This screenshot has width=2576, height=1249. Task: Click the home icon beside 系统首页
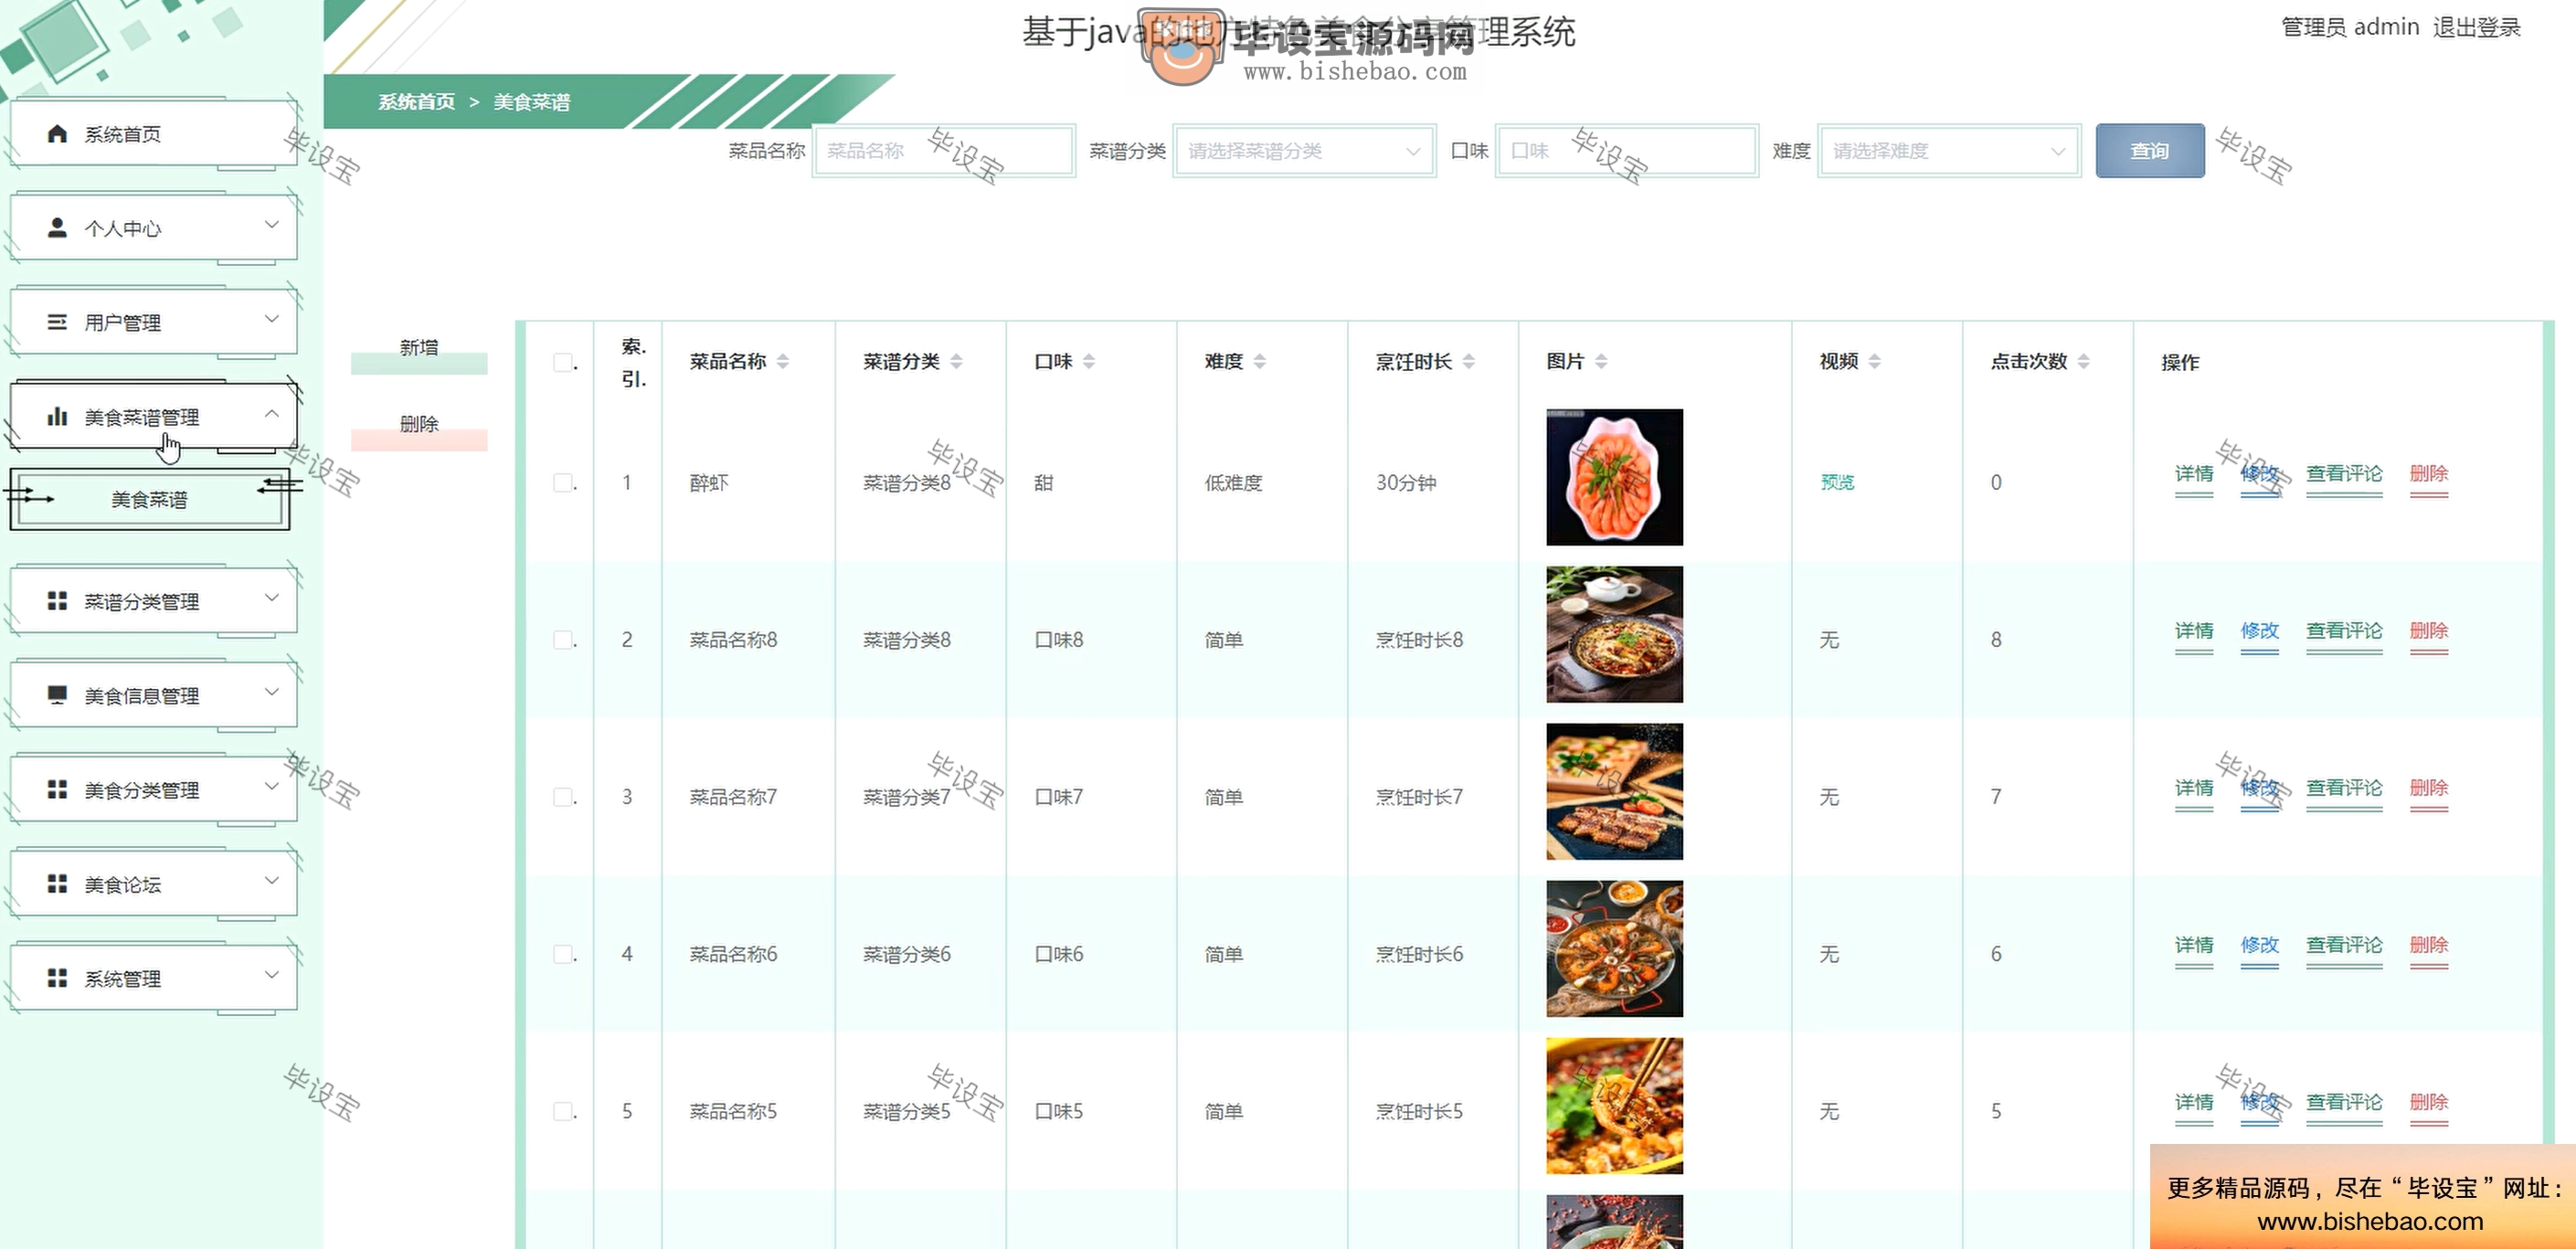tap(57, 134)
